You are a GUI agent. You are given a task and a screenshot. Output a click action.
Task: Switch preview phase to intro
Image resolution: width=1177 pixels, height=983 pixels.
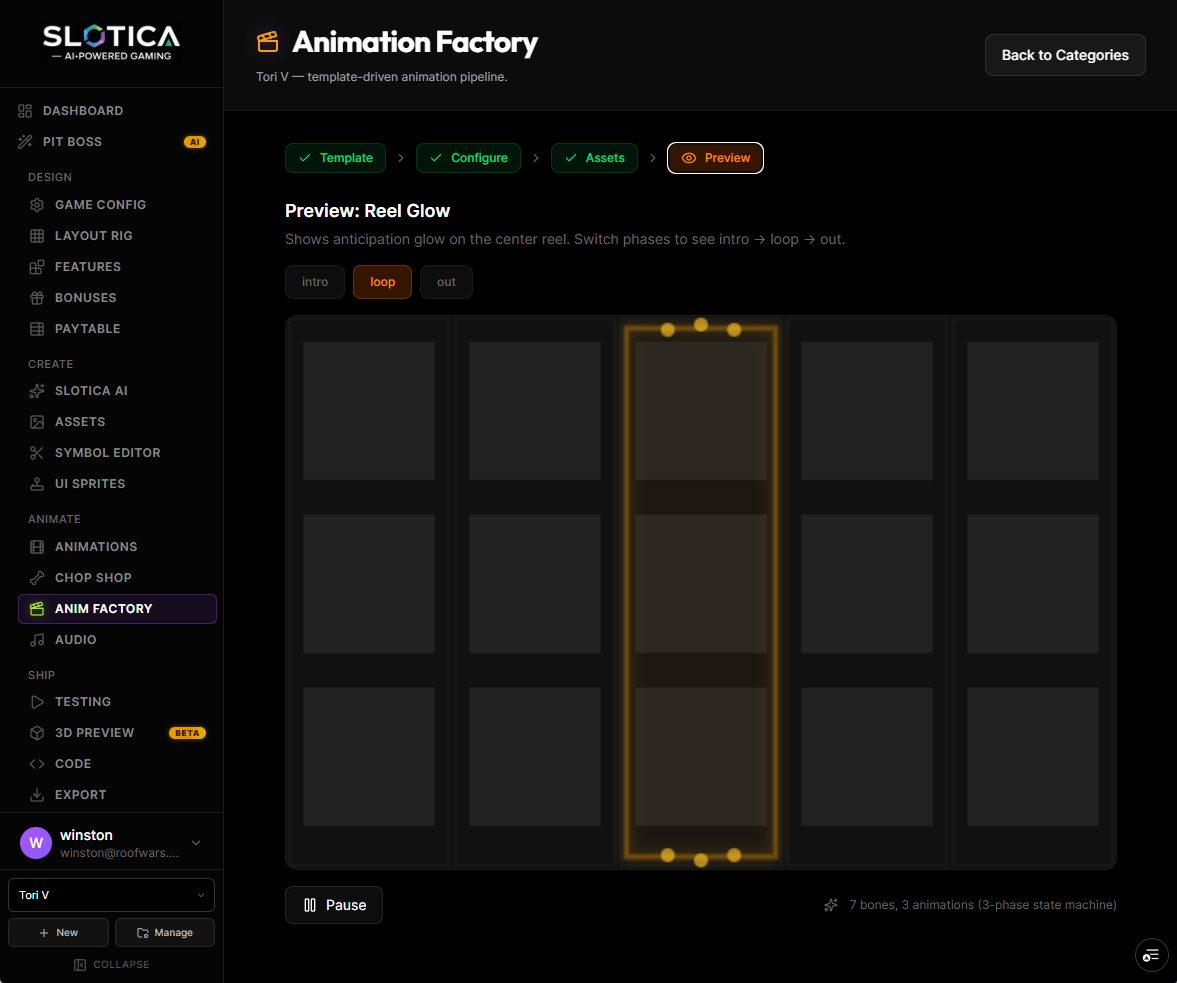pos(315,282)
